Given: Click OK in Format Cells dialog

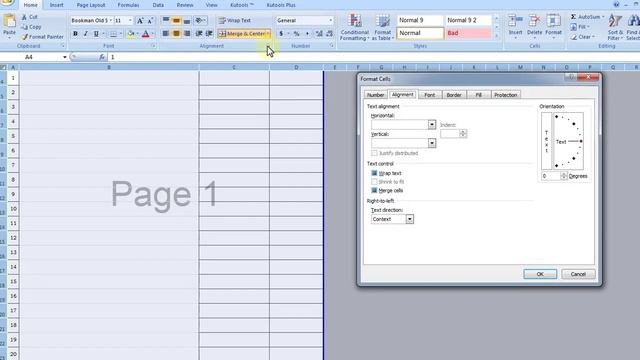Looking at the screenshot, I should 540,274.
